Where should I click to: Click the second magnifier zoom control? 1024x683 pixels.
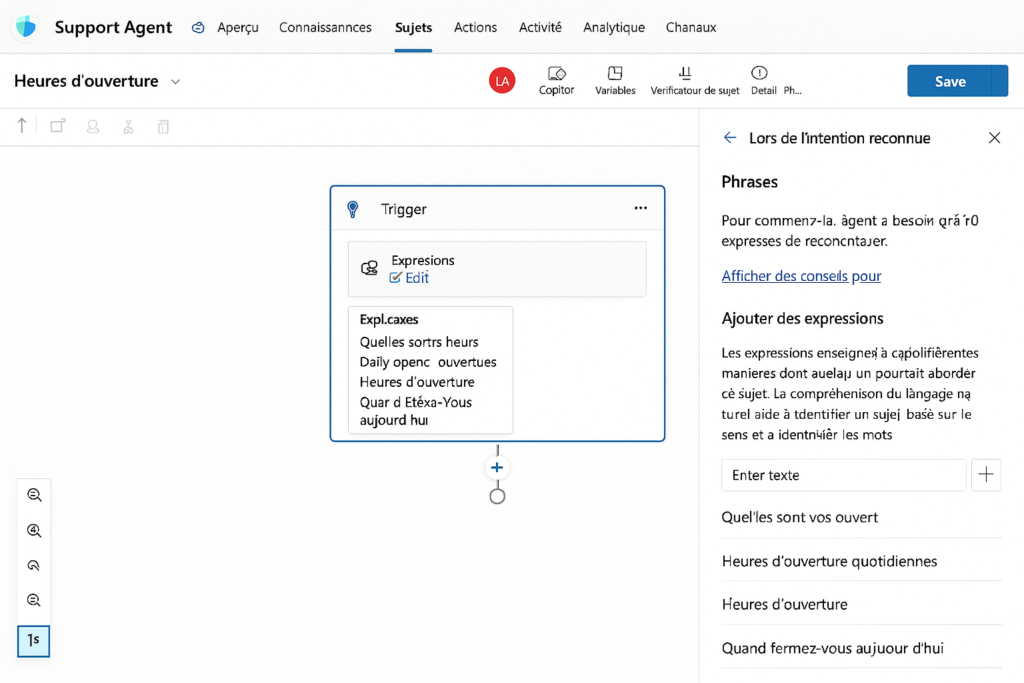click(34, 530)
